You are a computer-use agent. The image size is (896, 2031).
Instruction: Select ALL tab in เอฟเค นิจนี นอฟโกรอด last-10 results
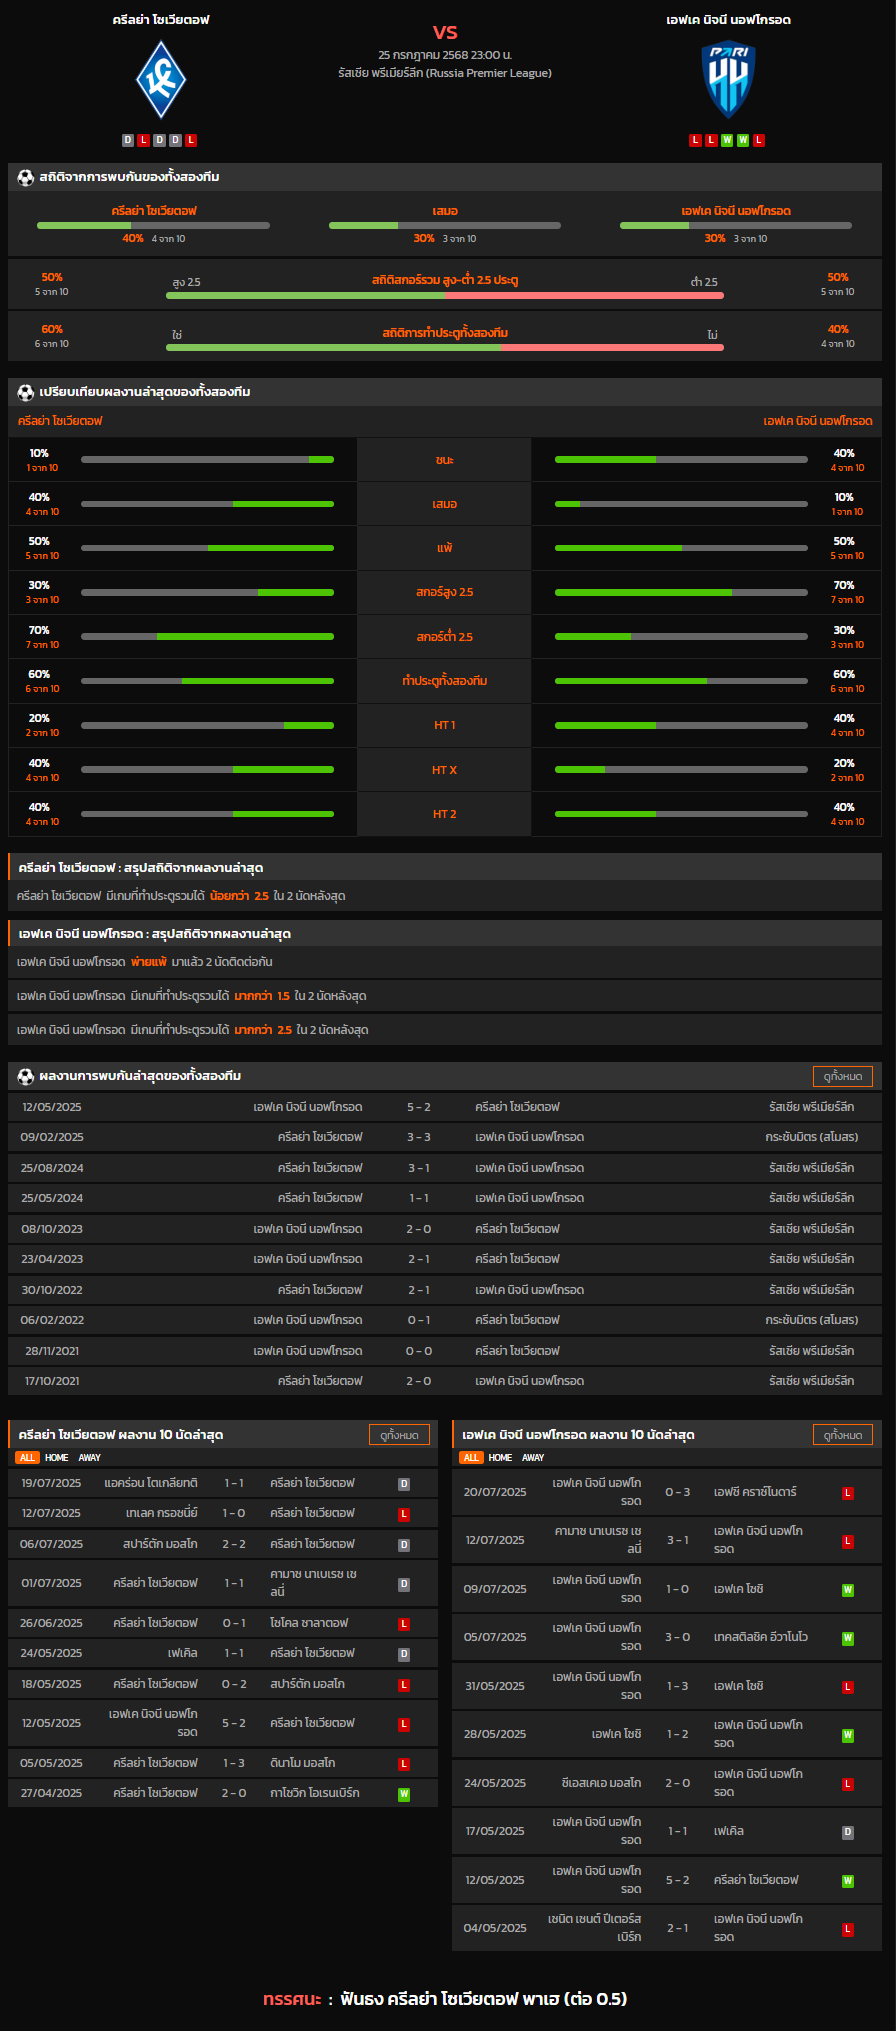coord(471,1458)
